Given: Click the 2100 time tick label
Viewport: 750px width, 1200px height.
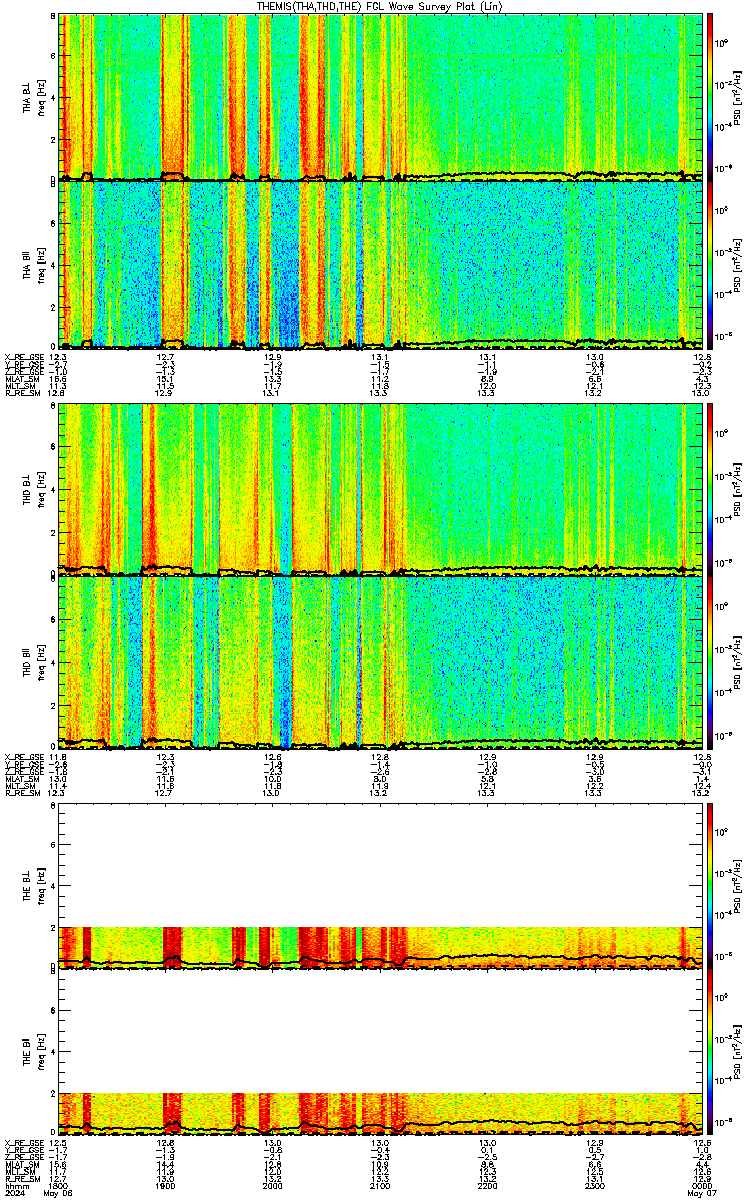Looking at the screenshot, I should point(381,1186).
